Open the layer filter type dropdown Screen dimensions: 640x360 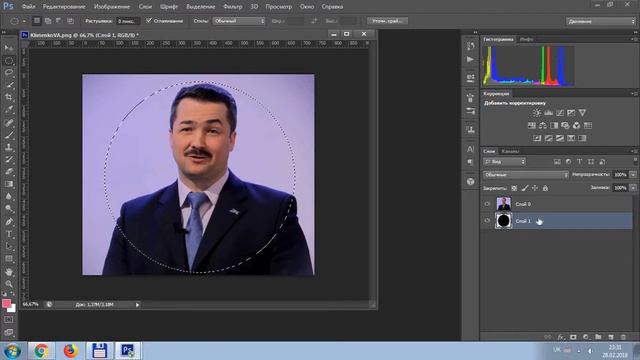(504, 162)
